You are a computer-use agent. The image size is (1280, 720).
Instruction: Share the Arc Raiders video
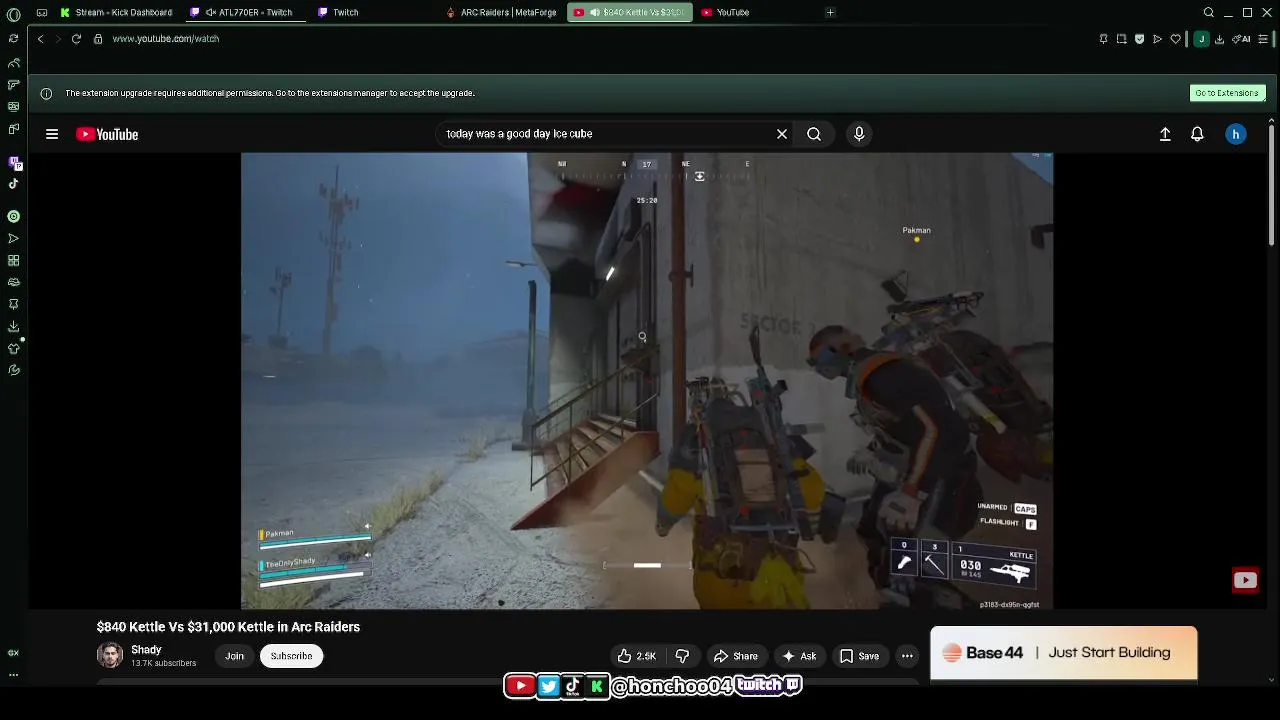(x=735, y=656)
